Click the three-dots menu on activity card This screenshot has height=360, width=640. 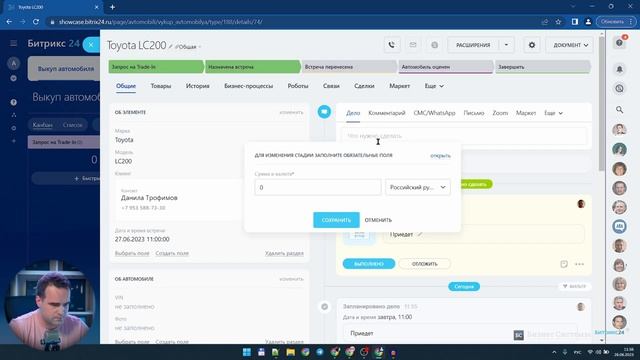(x=579, y=264)
